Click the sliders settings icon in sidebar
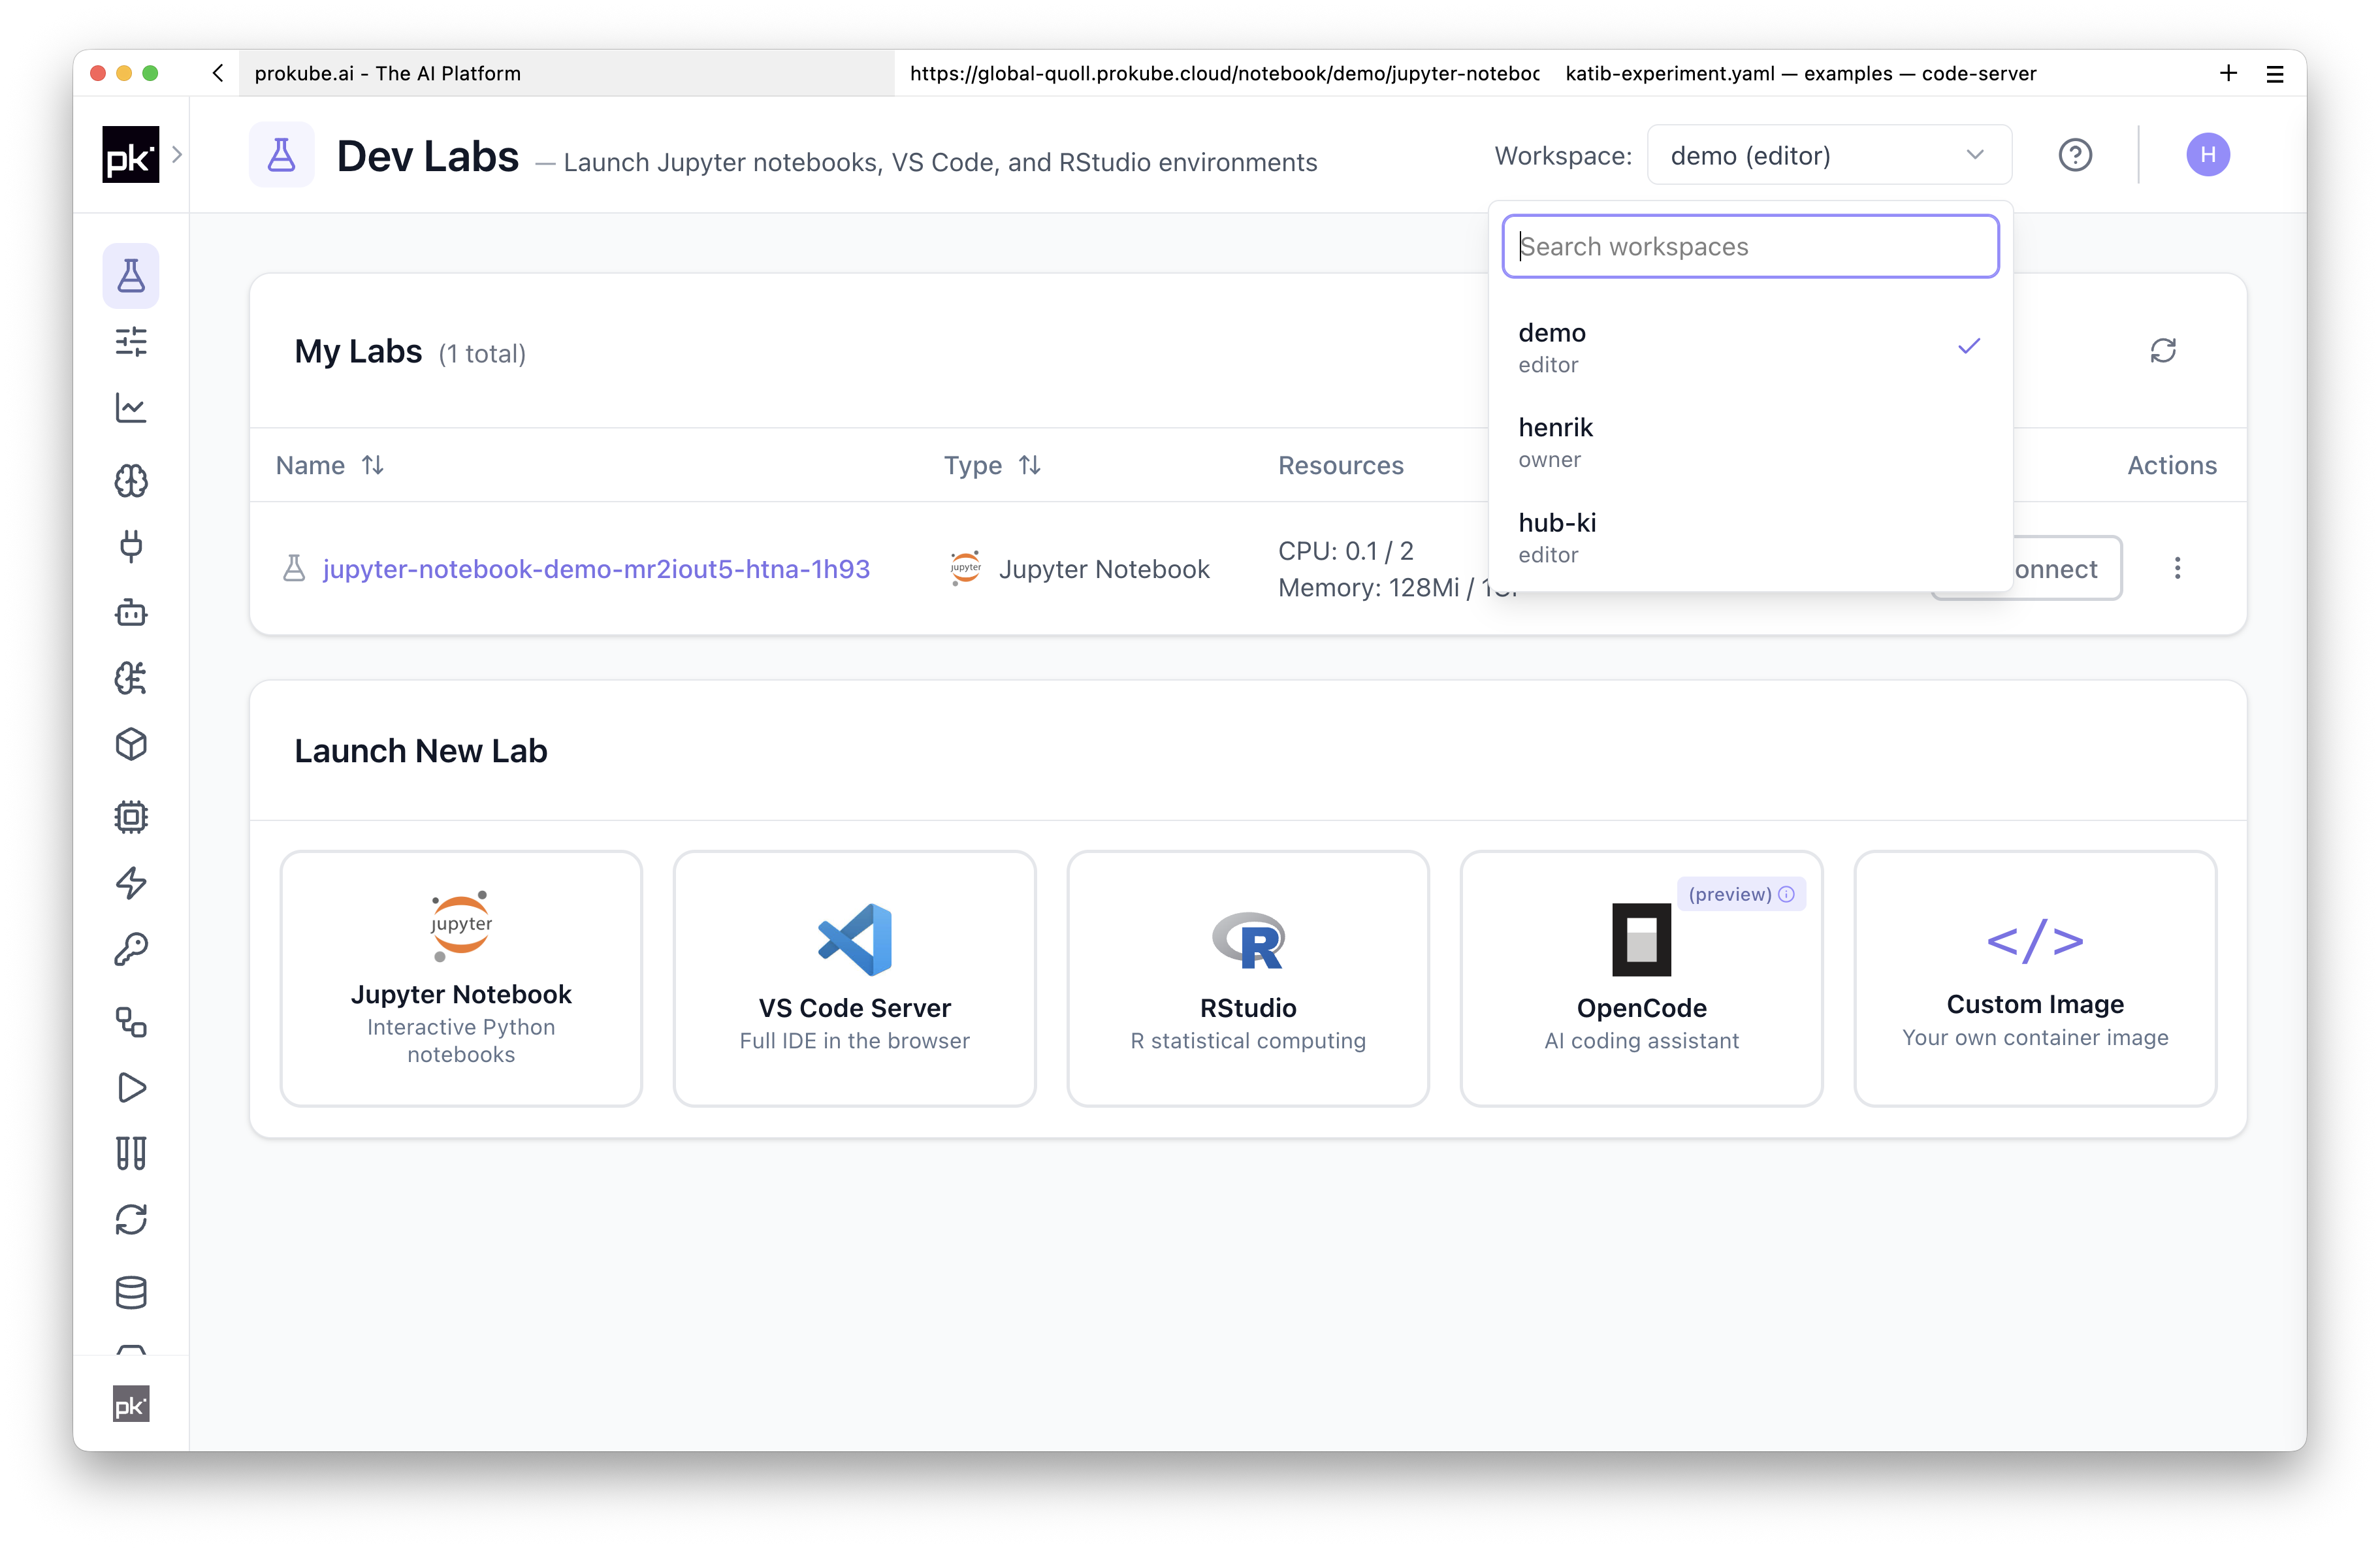The width and height of the screenshot is (2380, 1548). 131,342
